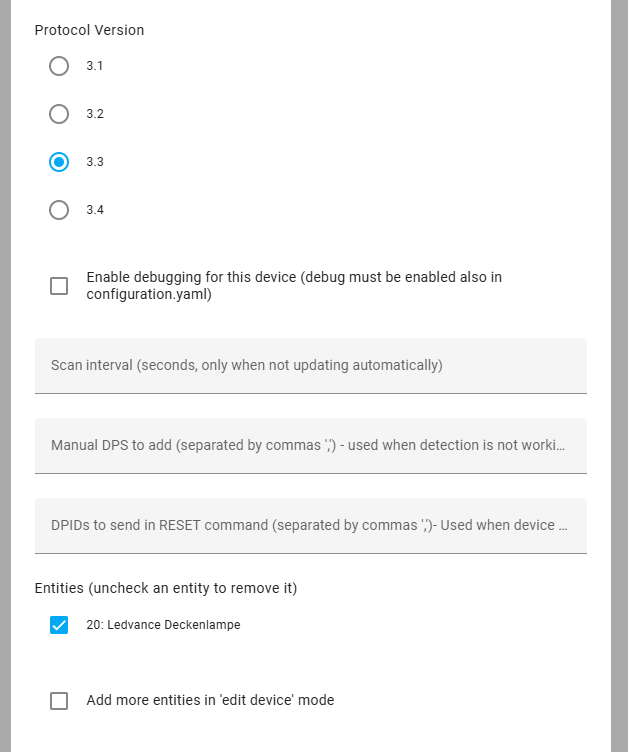Click the selected 3.3 radio circle

59,162
